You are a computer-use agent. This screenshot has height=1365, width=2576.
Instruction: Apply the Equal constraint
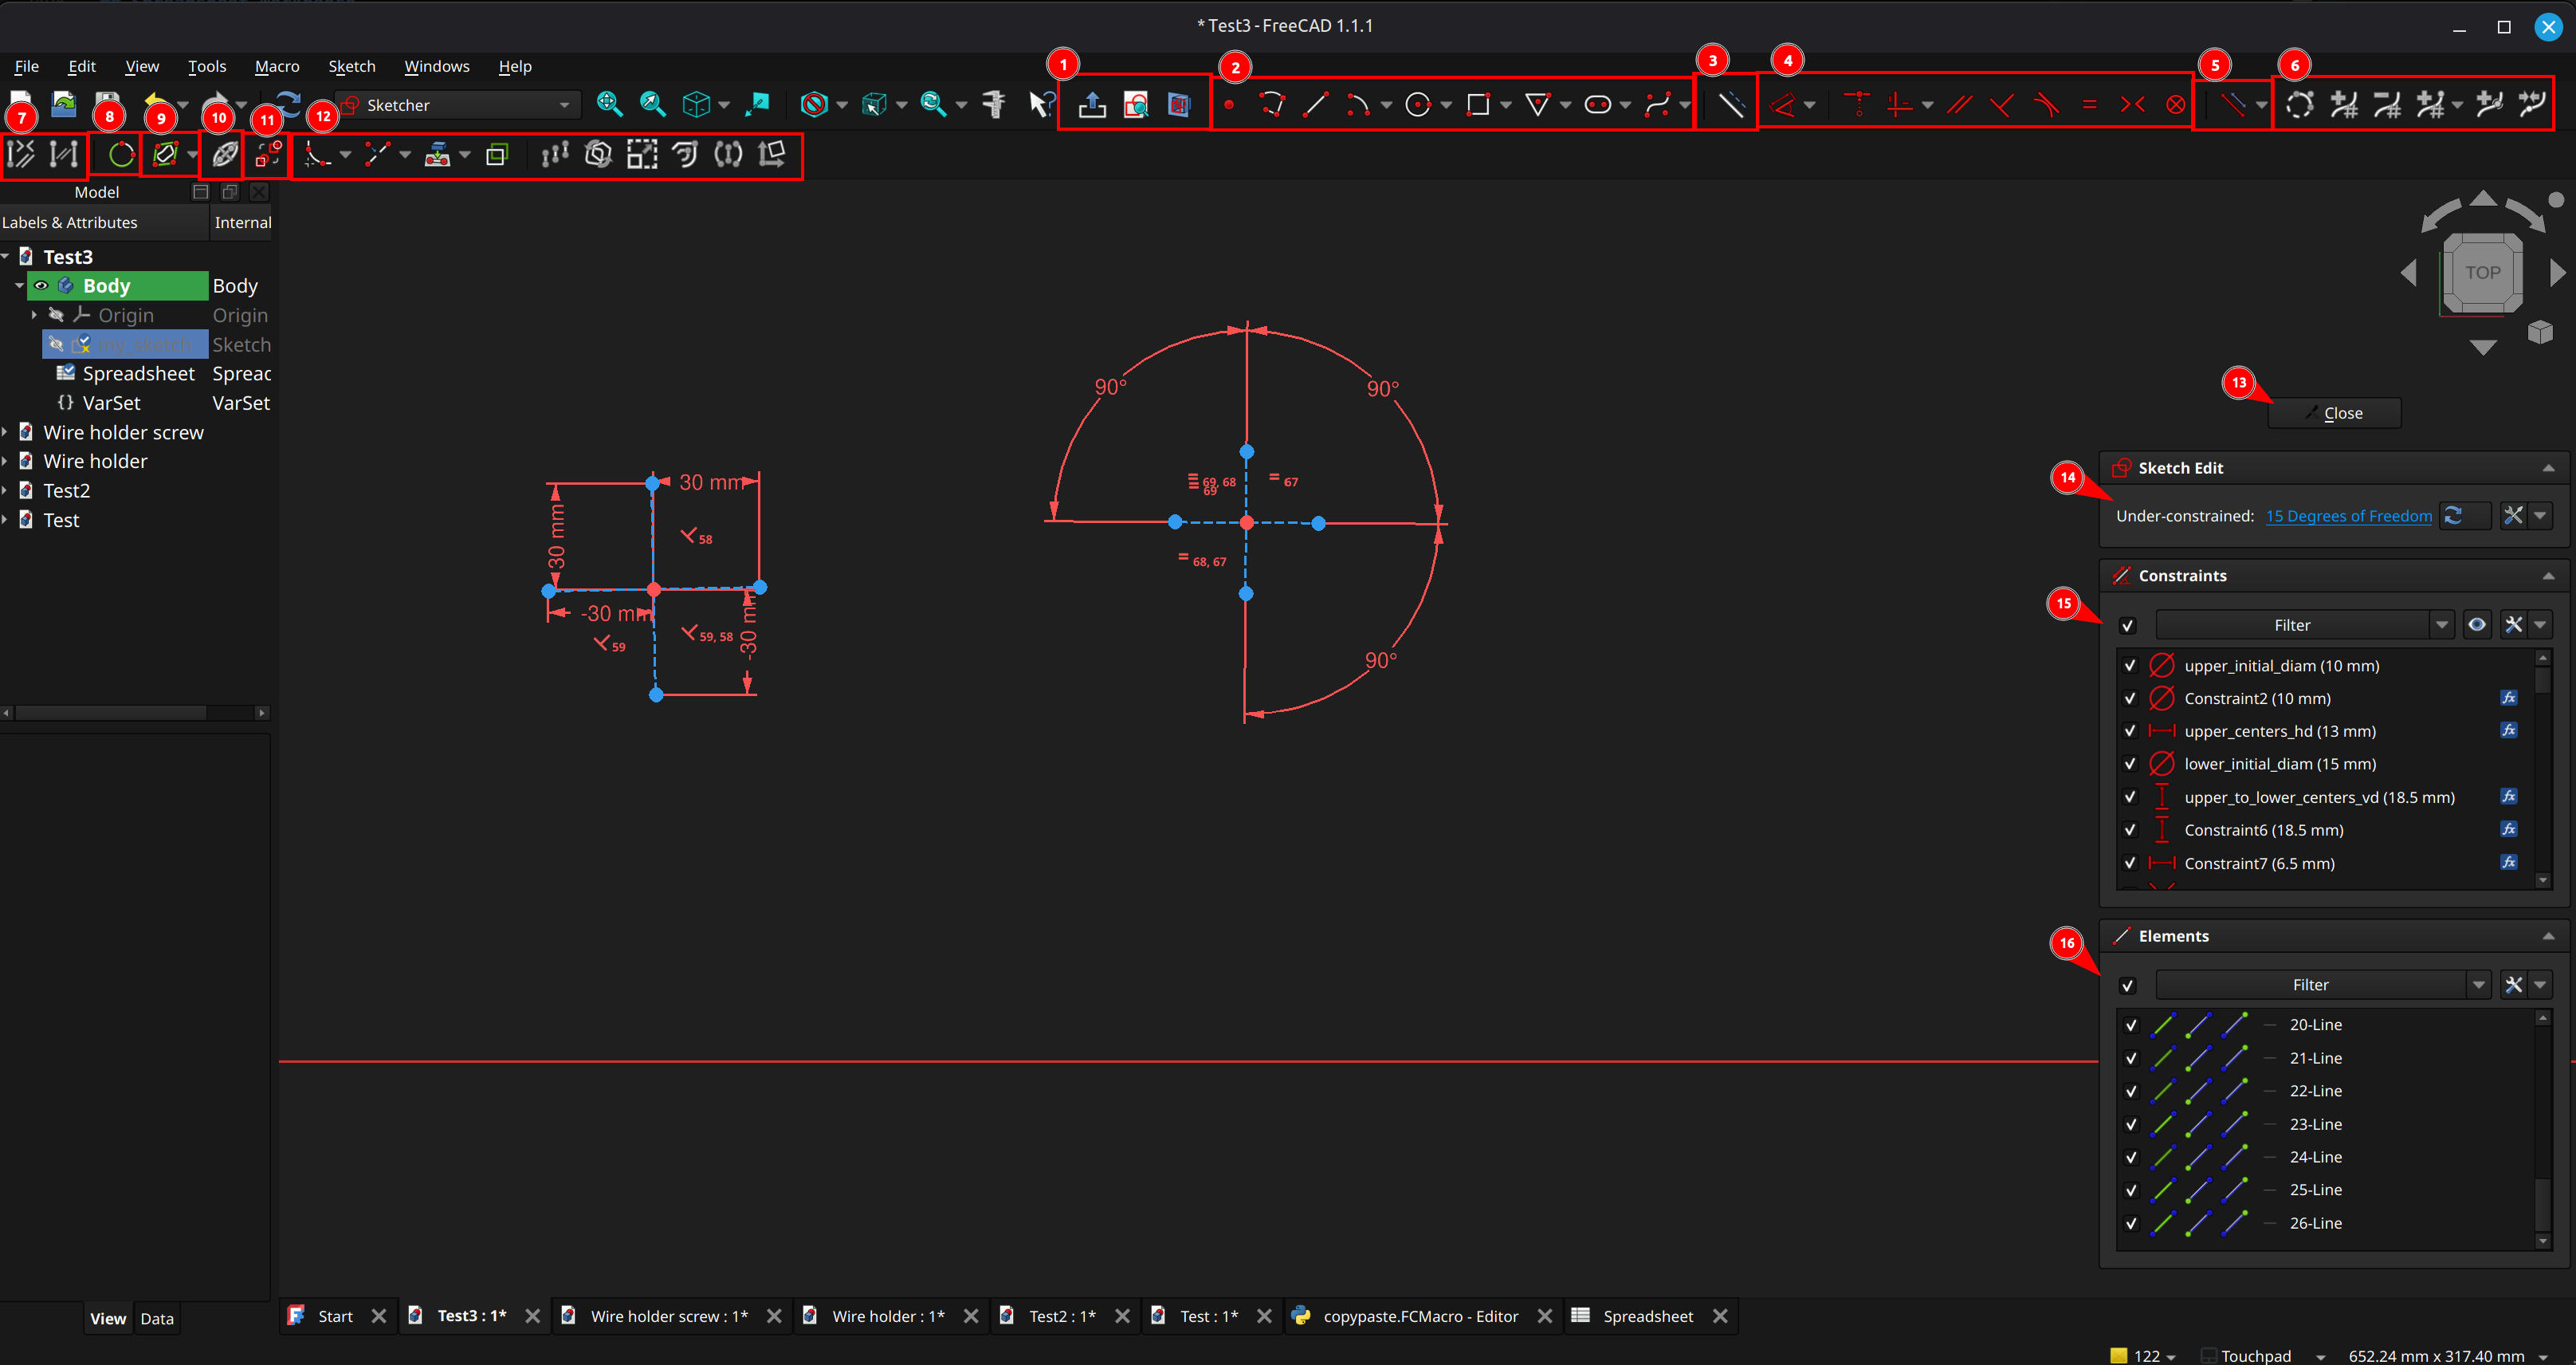click(x=2089, y=104)
